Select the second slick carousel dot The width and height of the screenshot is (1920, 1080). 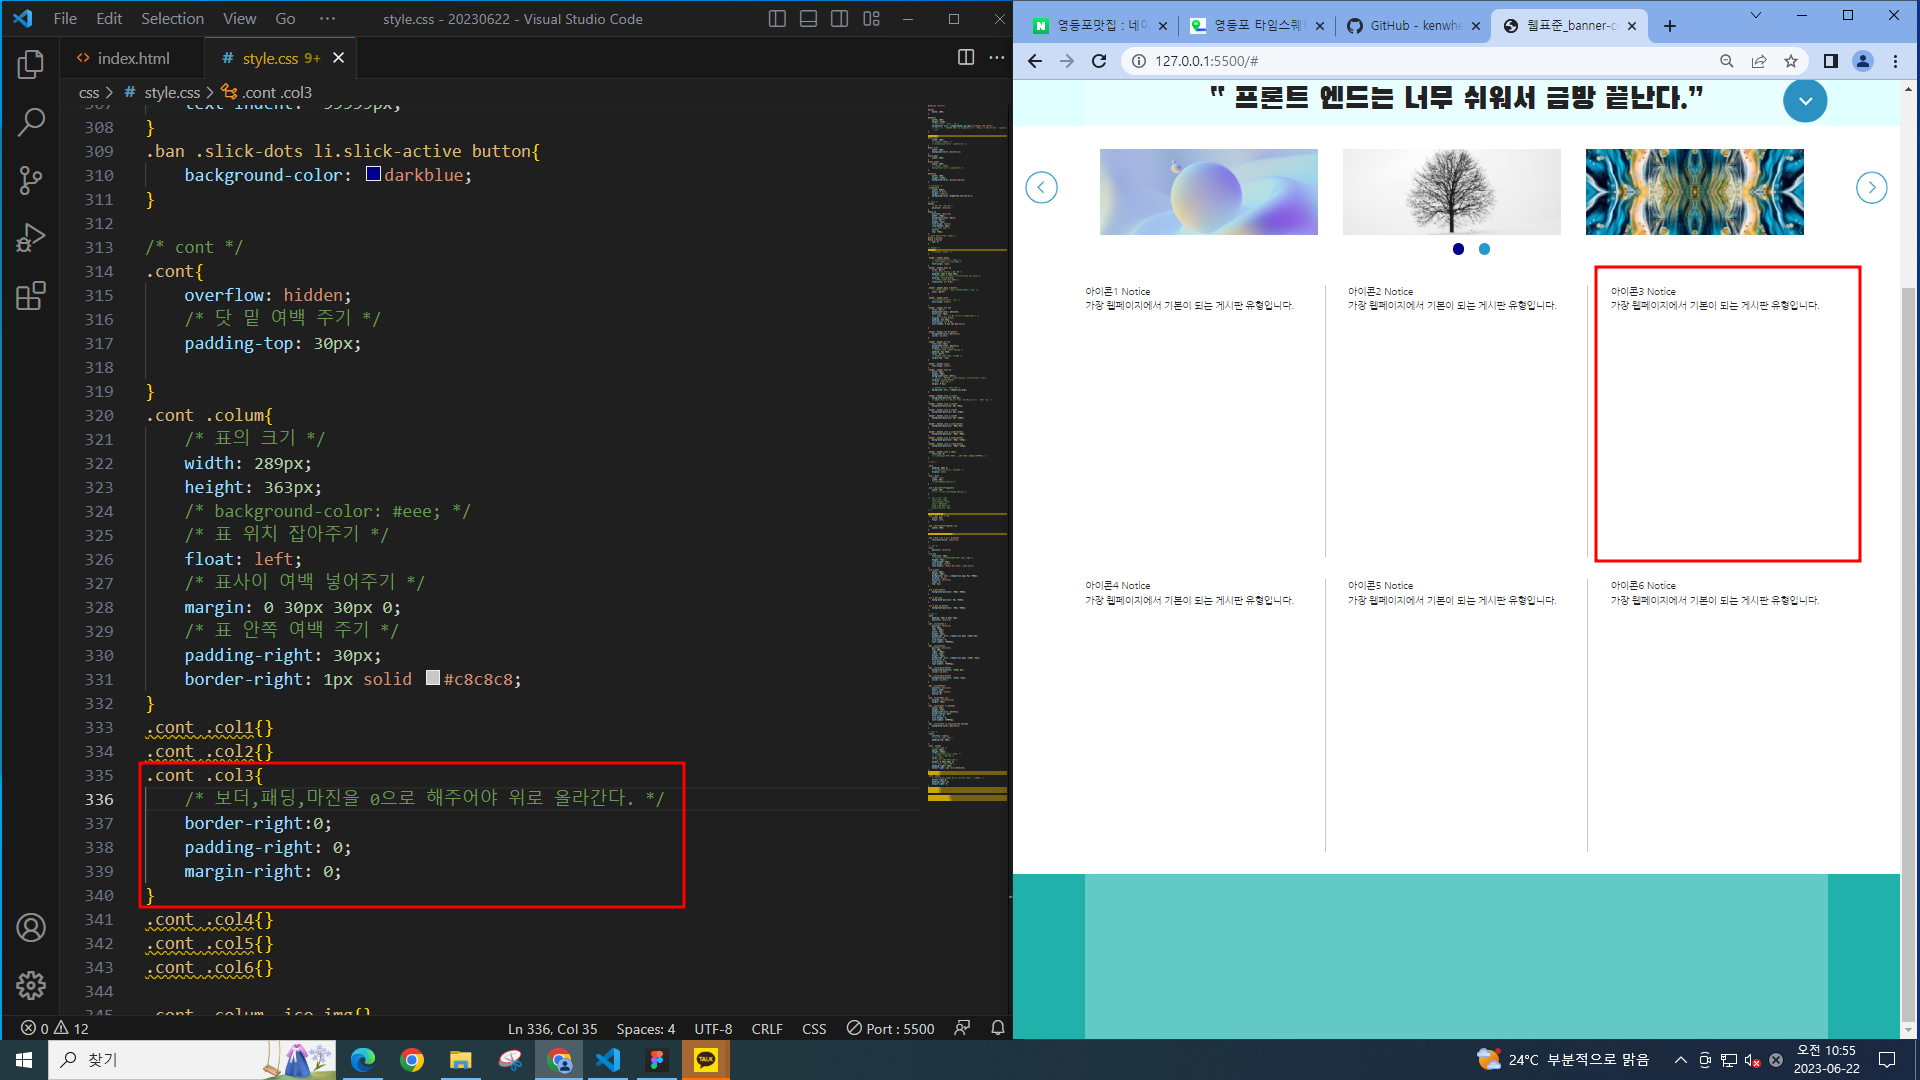tap(1484, 249)
